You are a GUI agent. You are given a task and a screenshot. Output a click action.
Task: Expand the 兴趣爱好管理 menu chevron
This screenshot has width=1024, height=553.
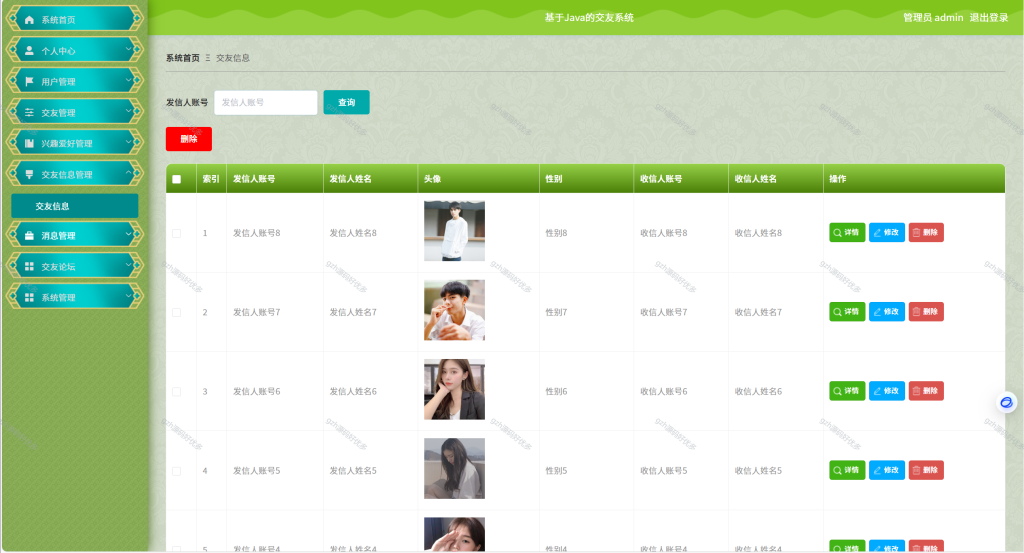(x=129, y=142)
